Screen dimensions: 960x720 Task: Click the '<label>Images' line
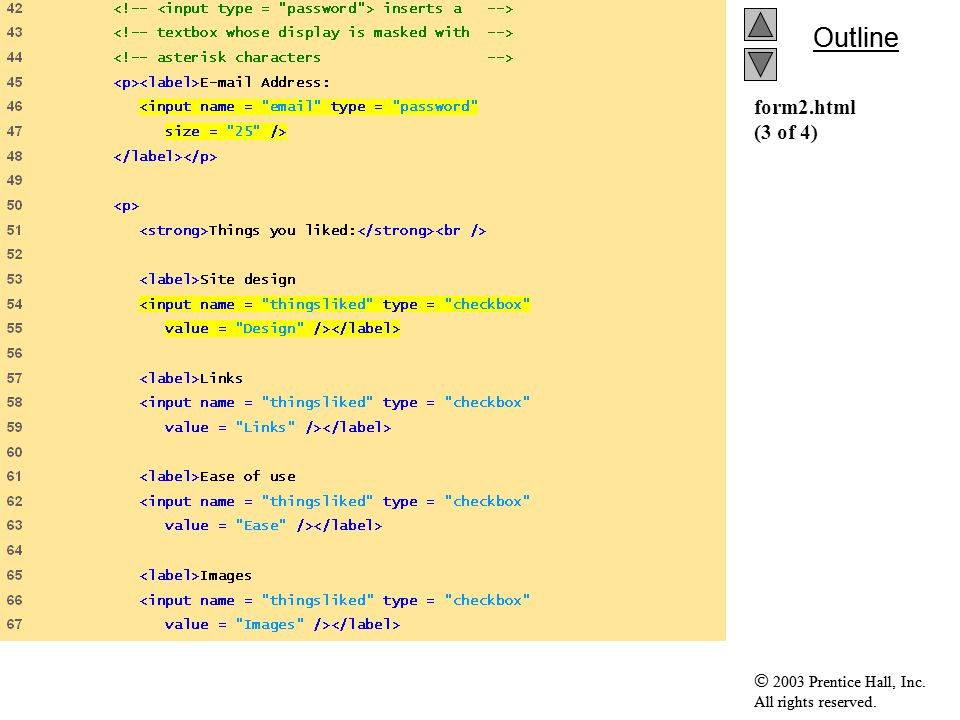(x=195, y=576)
